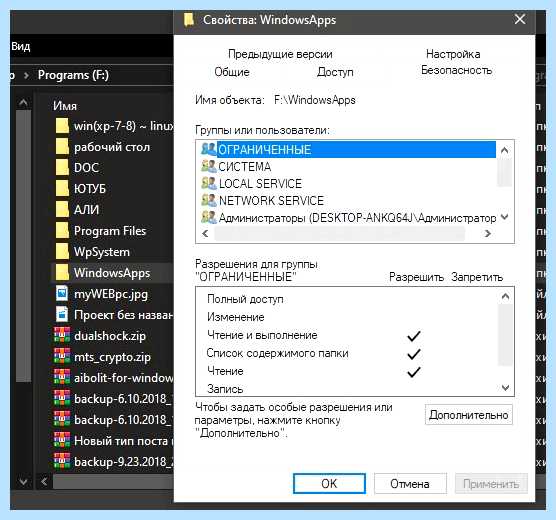
Task: Switch to the Доступ tab
Action: pyautogui.click(x=335, y=72)
